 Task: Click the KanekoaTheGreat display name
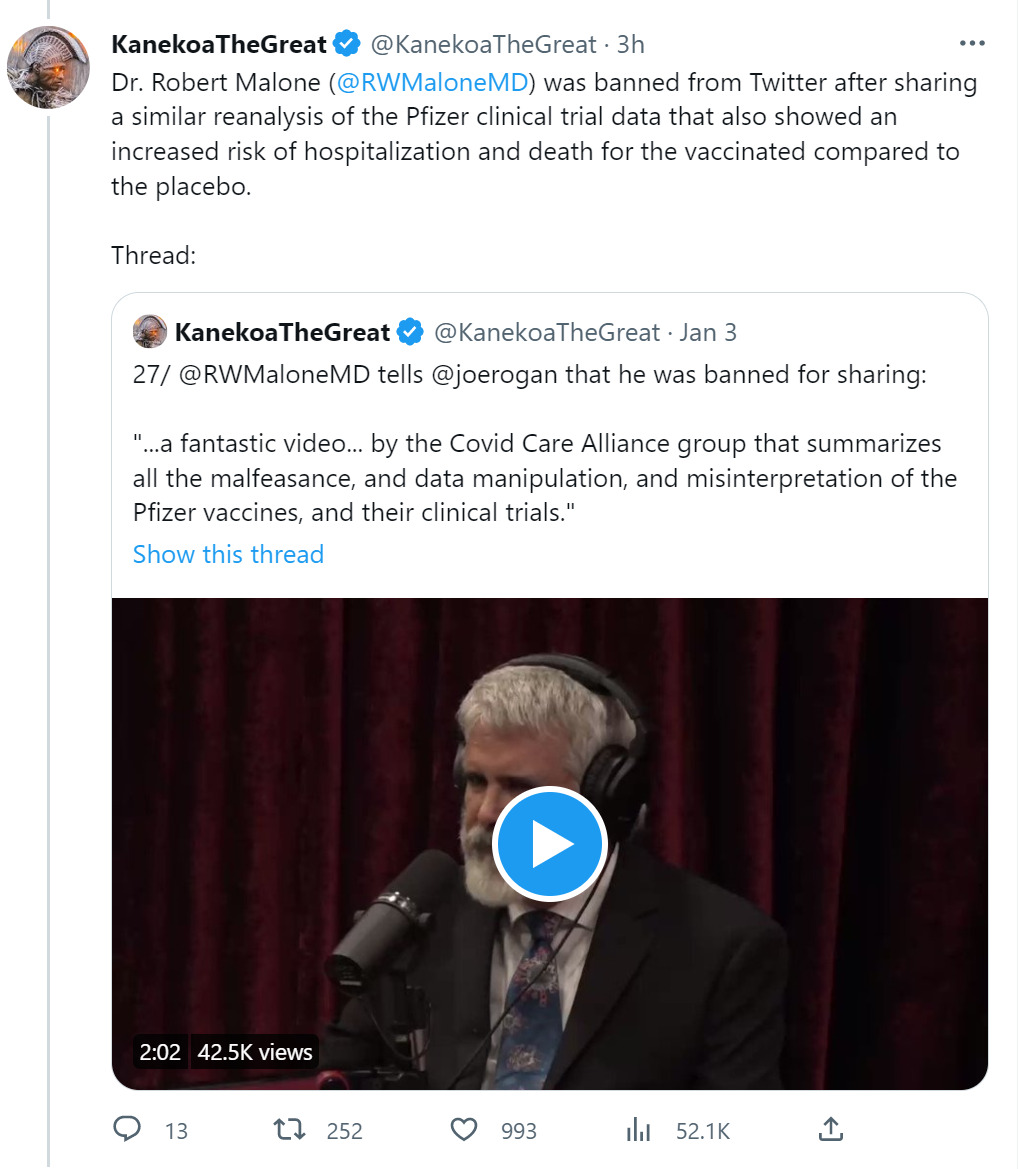[219, 44]
